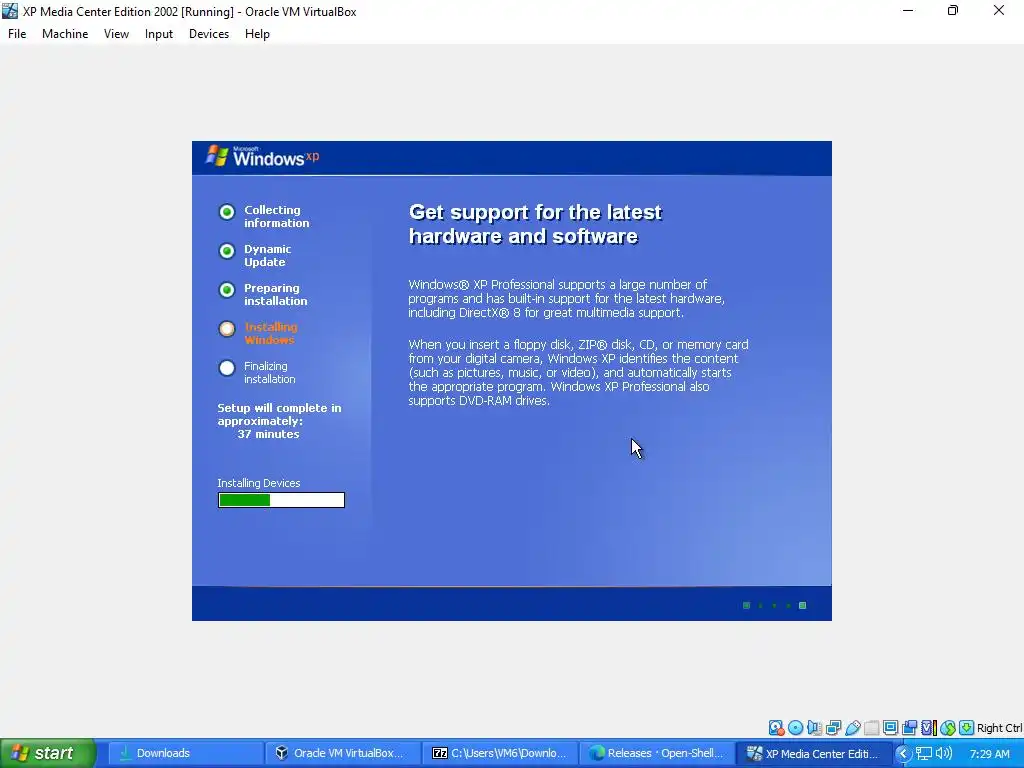
Task: Open the Devices menu
Action: tap(209, 34)
